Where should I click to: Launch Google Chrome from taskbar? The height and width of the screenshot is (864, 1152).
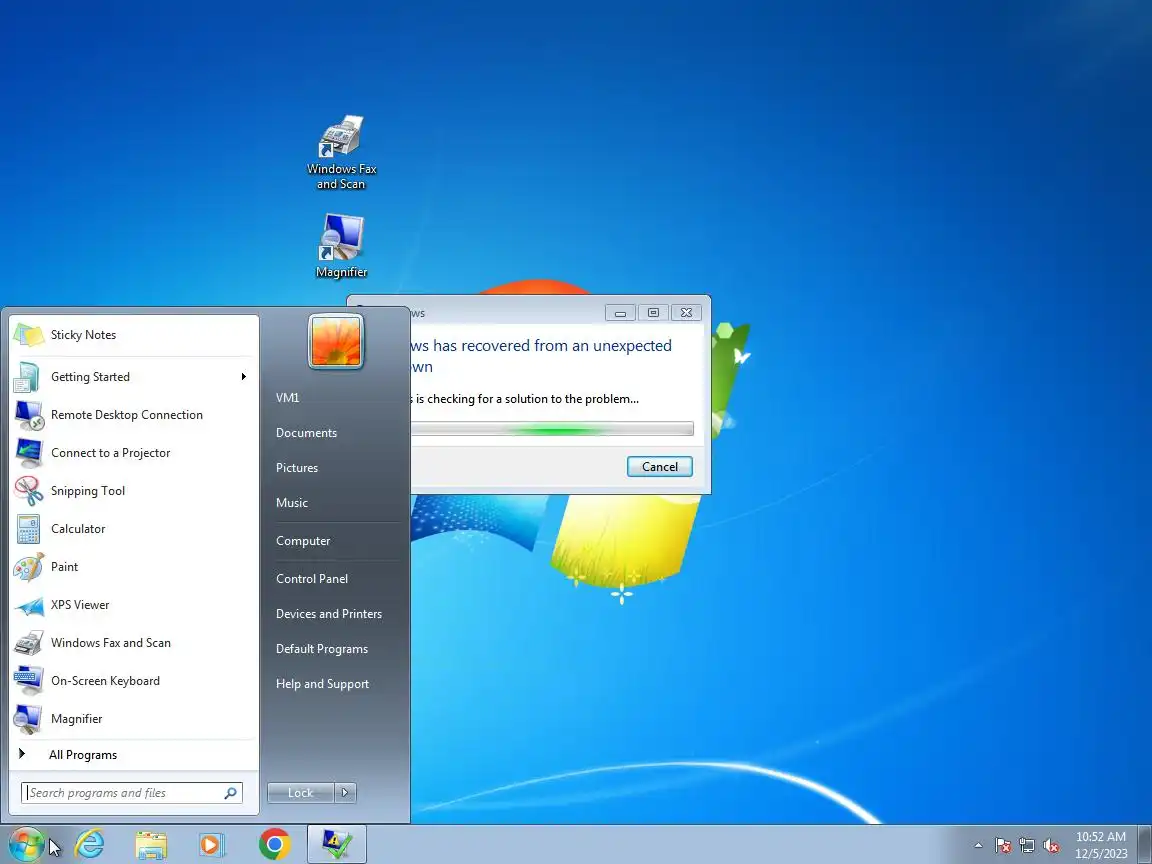coord(275,844)
